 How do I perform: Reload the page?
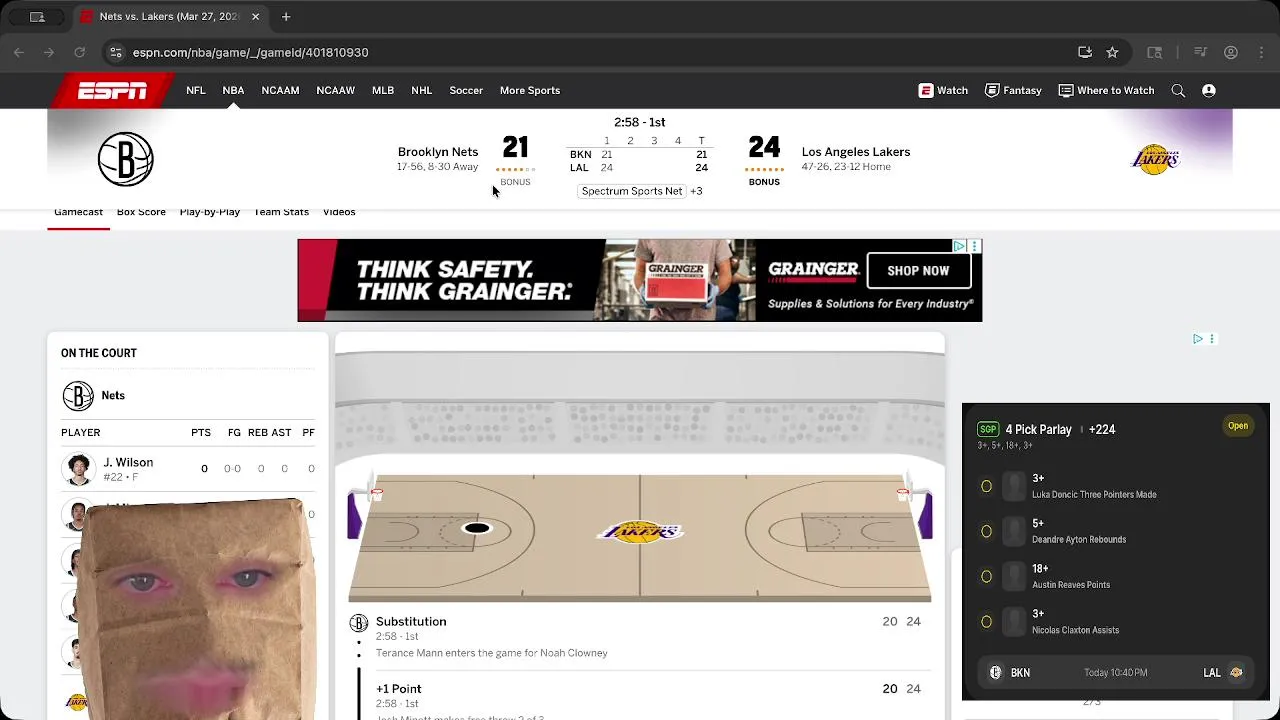[x=79, y=52]
